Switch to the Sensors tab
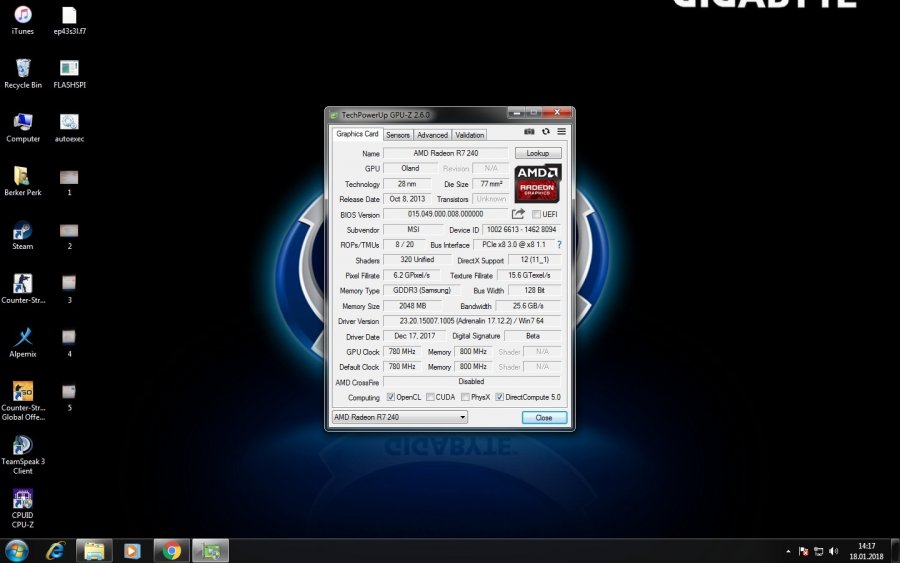Image resolution: width=900 pixels, height=563 pixels. pyautogui.click(x=398, y=135)
